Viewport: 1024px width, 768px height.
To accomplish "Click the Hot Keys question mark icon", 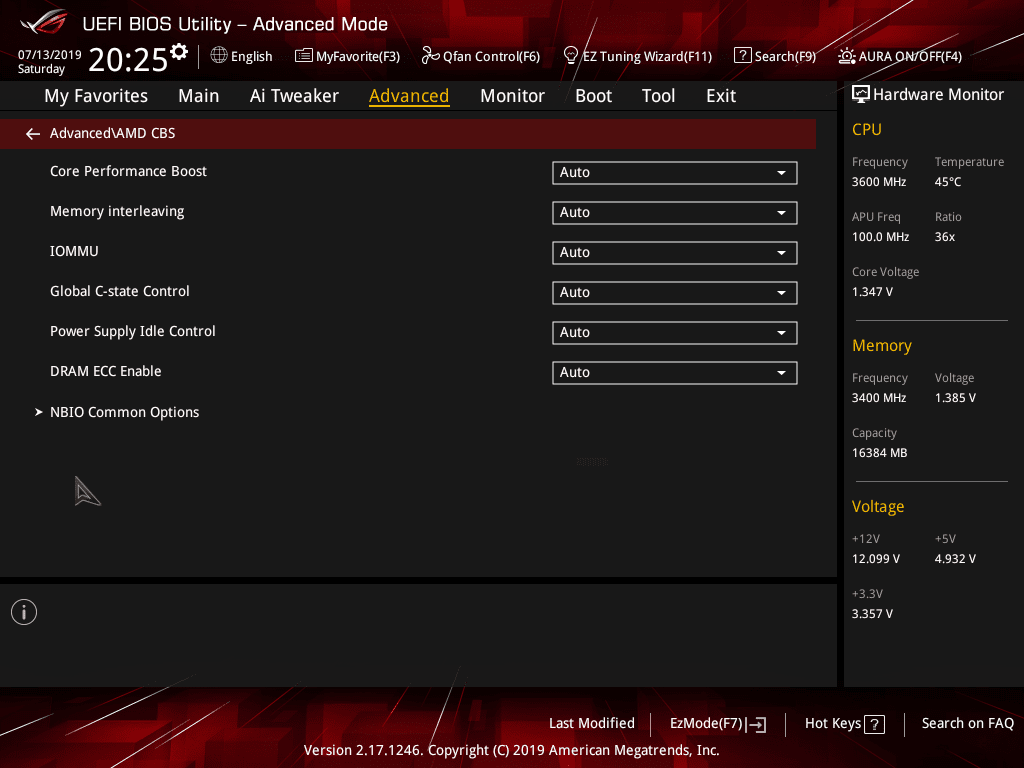I will [x=874, y=724].
